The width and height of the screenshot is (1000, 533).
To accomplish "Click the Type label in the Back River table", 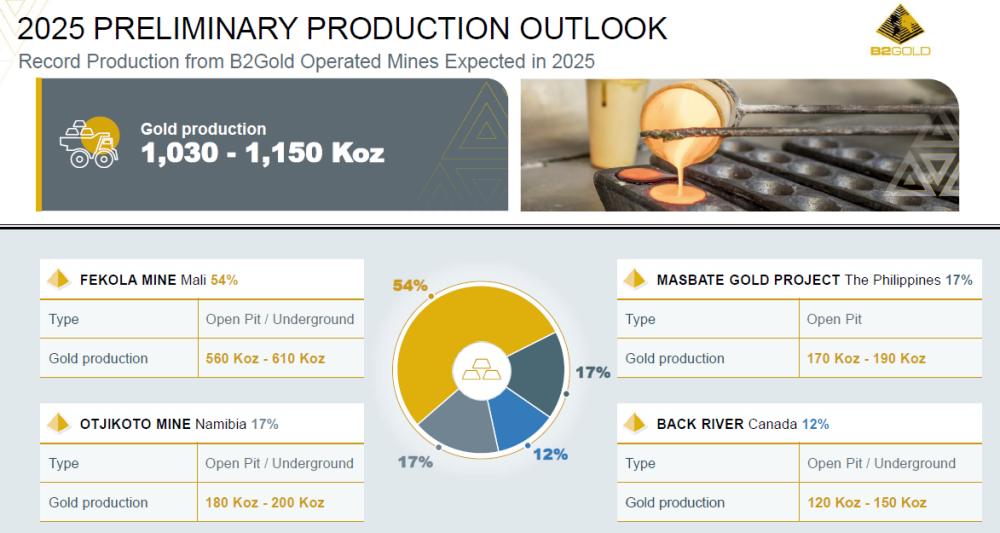I will 640,464.
